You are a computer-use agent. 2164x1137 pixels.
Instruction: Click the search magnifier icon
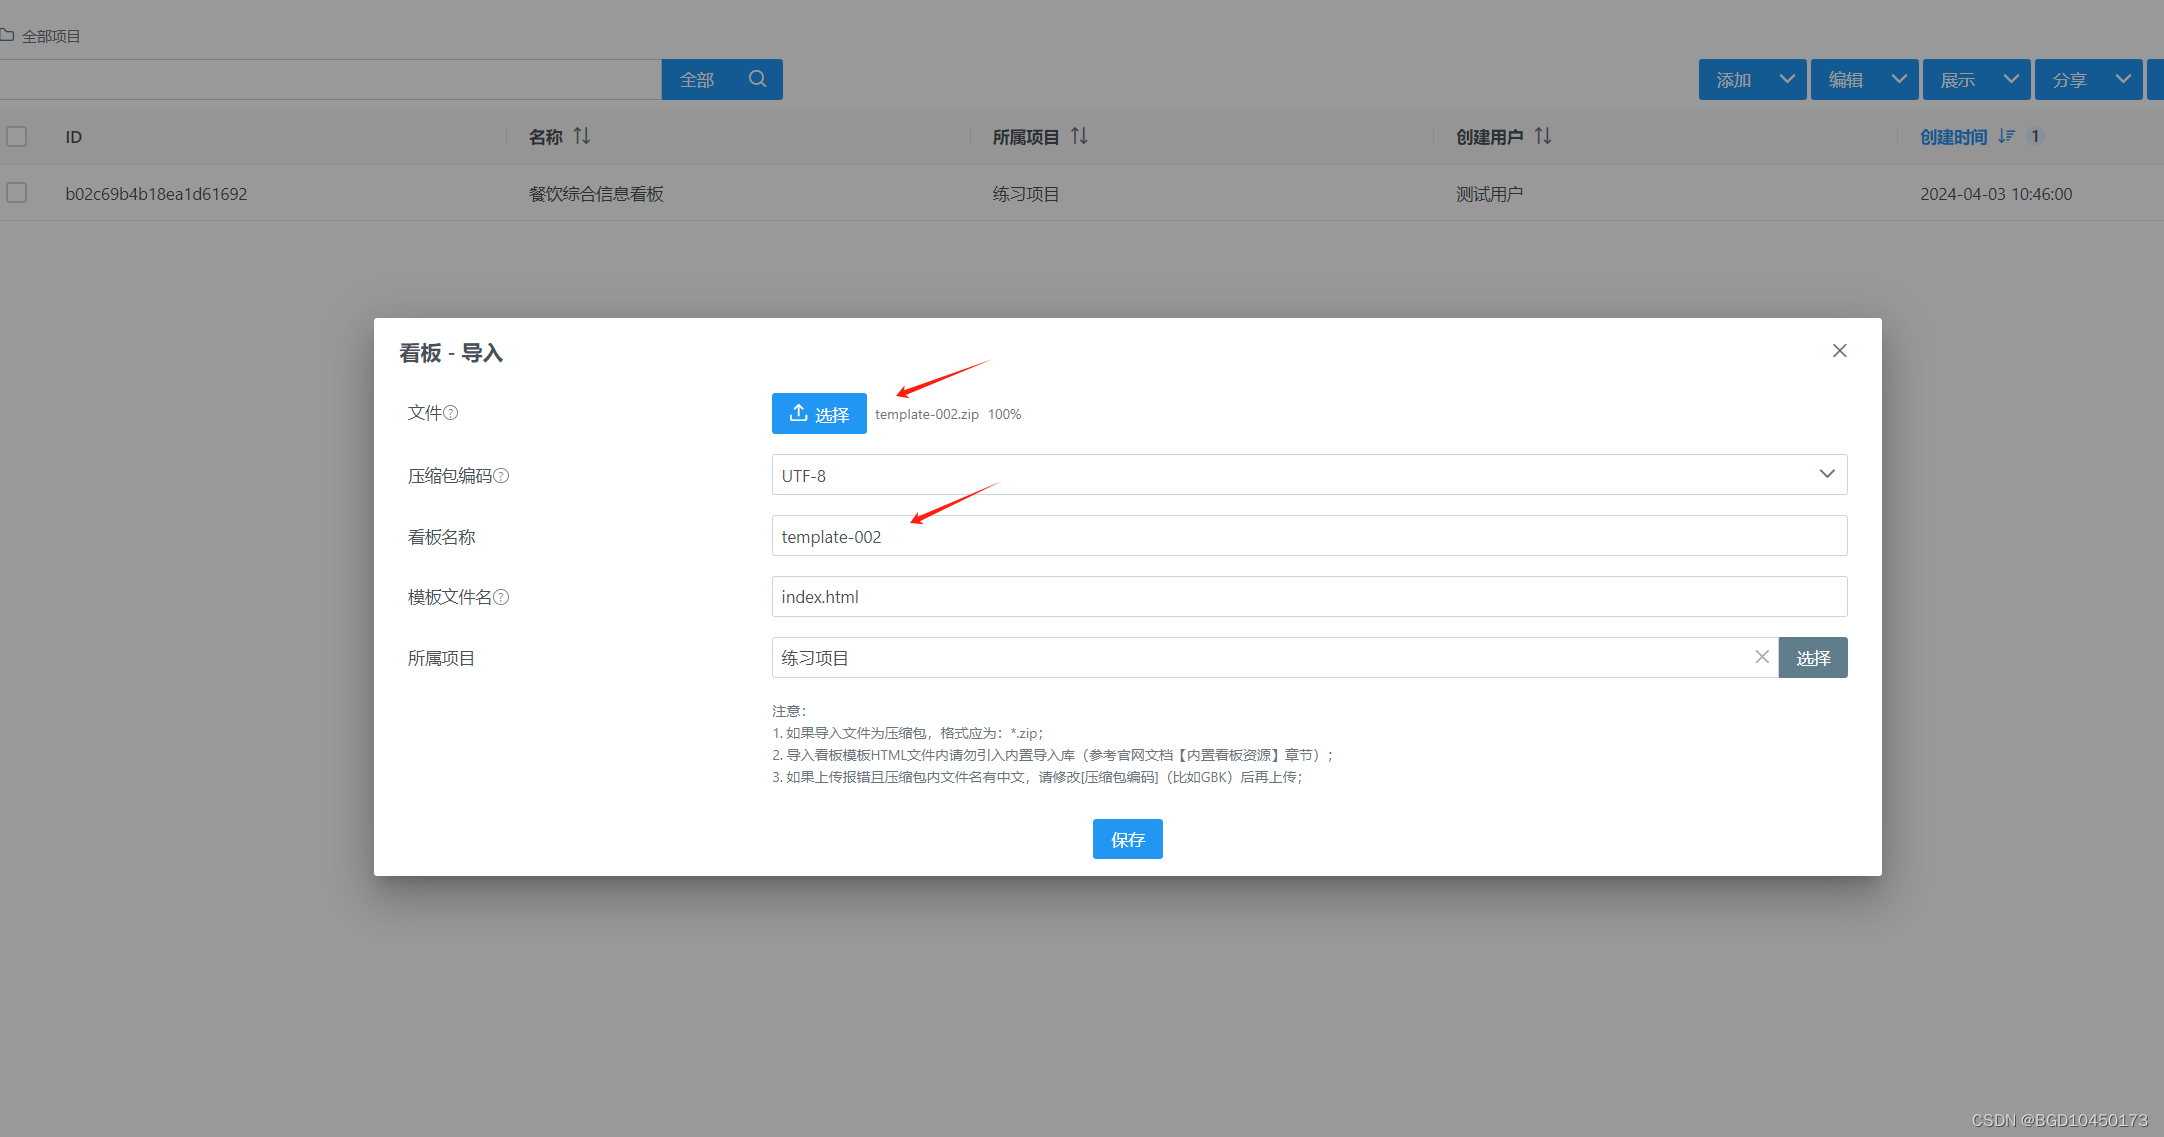pos(757,79)
